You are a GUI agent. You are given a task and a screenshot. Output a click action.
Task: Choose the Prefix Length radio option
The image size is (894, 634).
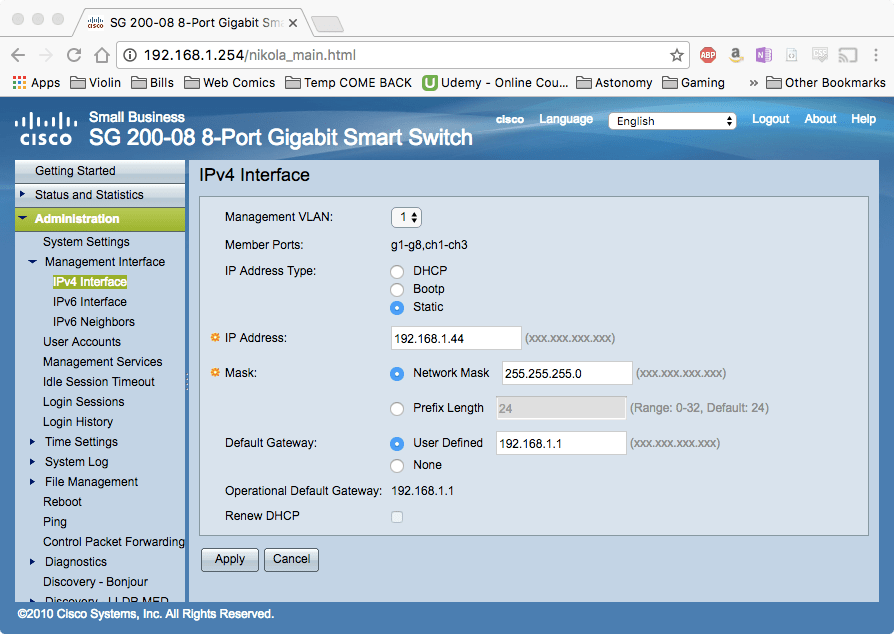pyautogui.click(x=397, y=409)
